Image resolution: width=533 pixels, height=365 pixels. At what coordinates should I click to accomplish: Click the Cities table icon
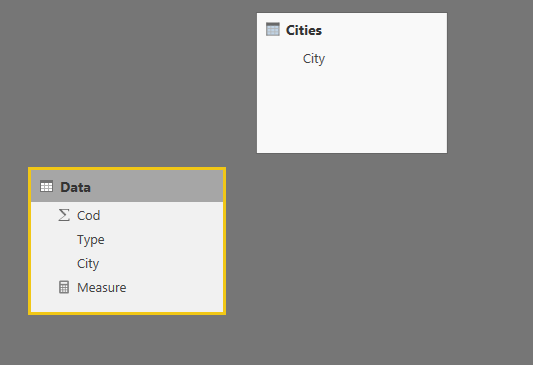click(x=273, y=30)
